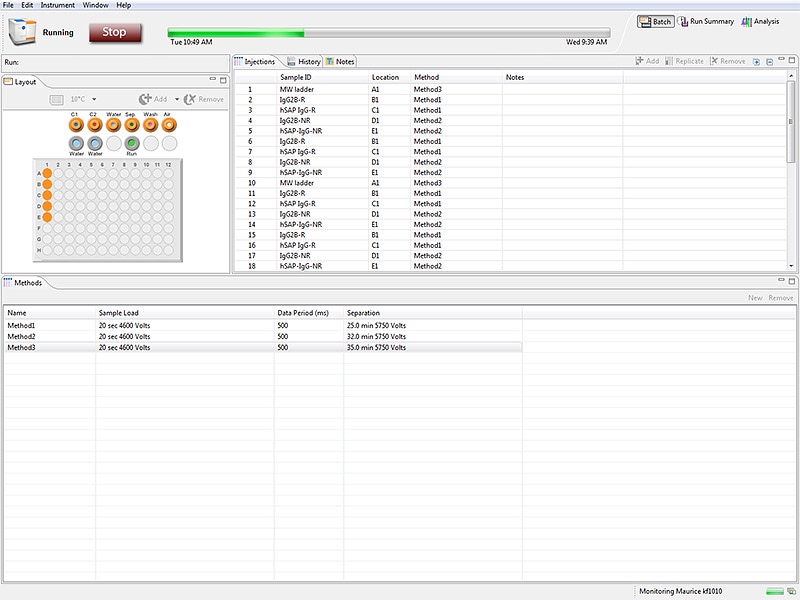The image size is (800, 600).
Task: Click the Data Period (ms) column header
Action: point(309,313)
